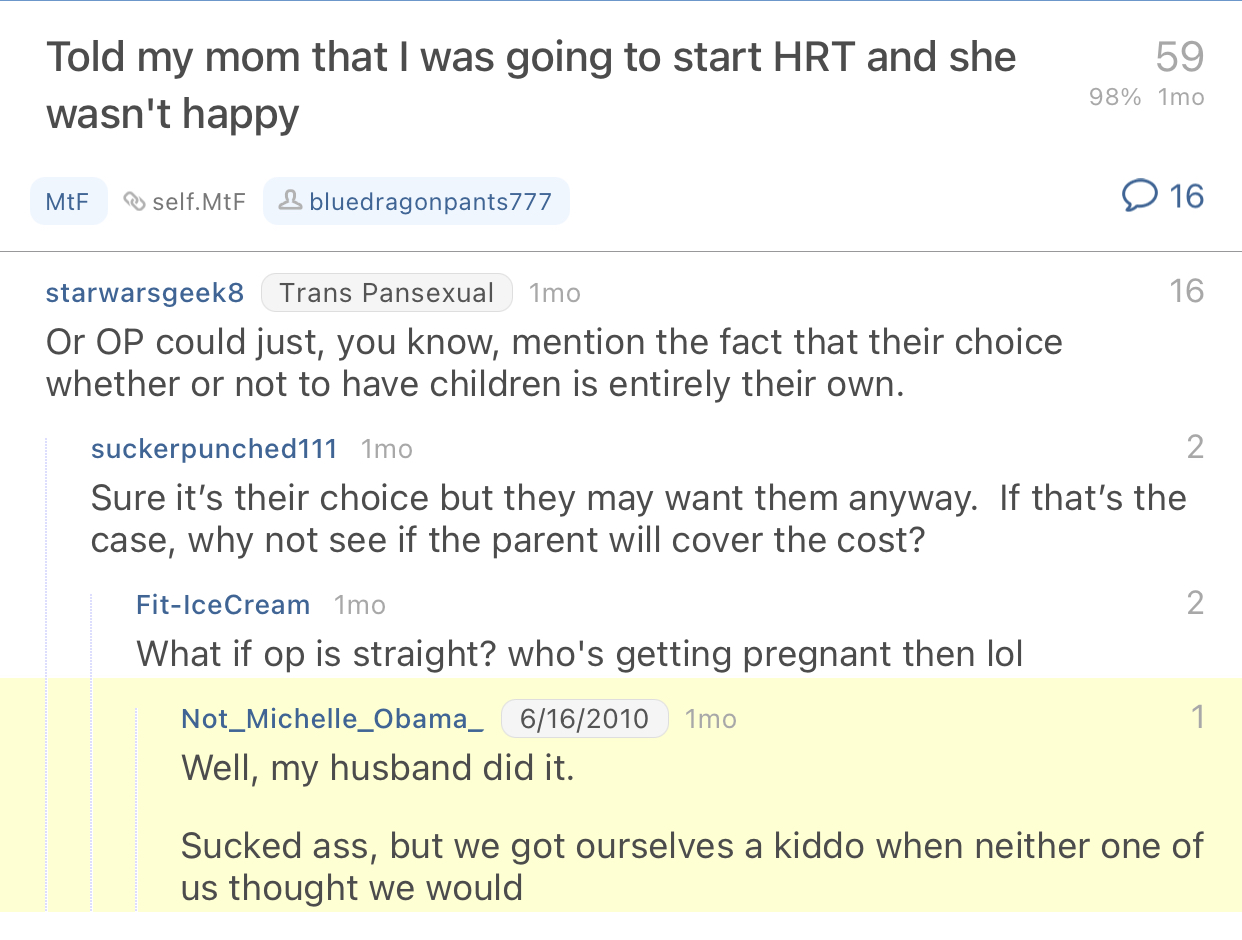This screenshot has width=1242, height=940.
Task: Open the comments bubble icon showing 16
Action: tap(1137, 196)
